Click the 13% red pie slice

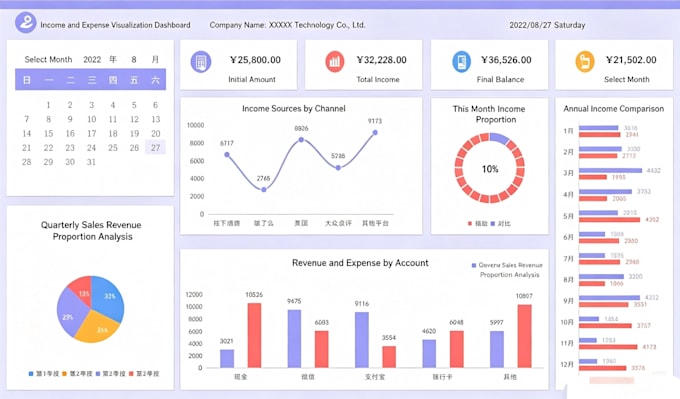82,290
